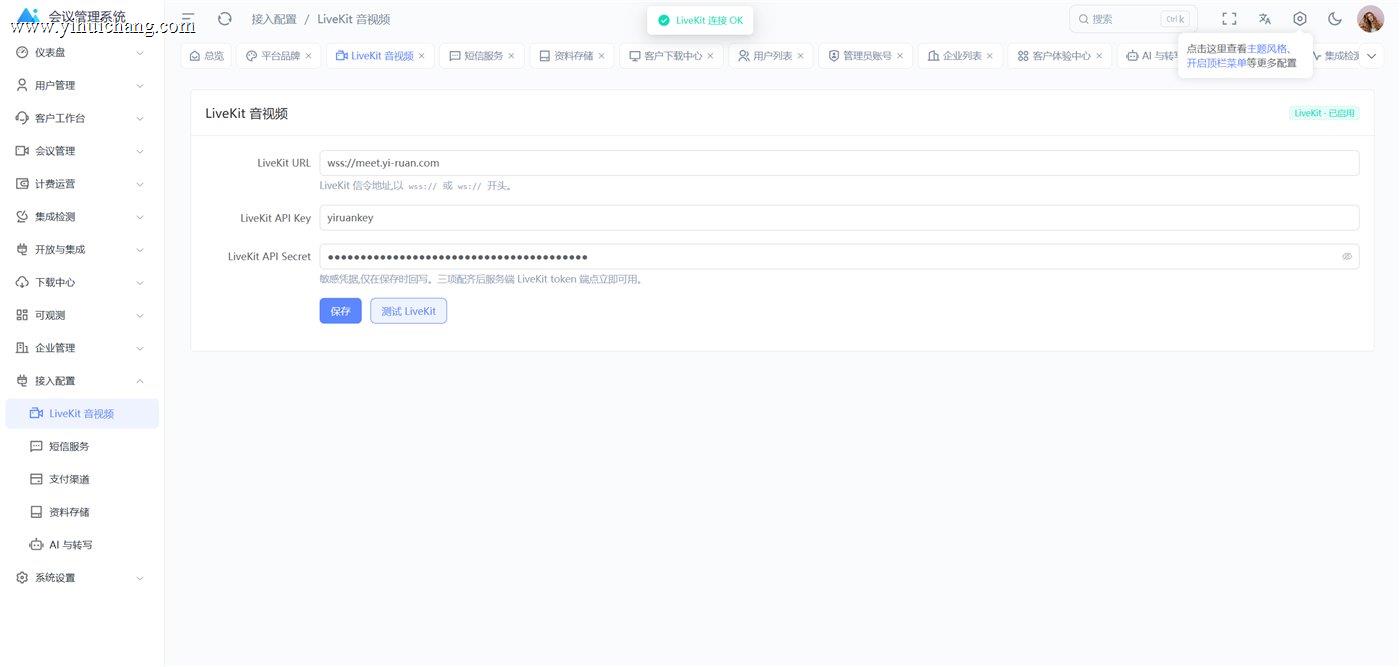Close the 短信服务 tab
Screen dimensions: 1400x667
point(511,56)
